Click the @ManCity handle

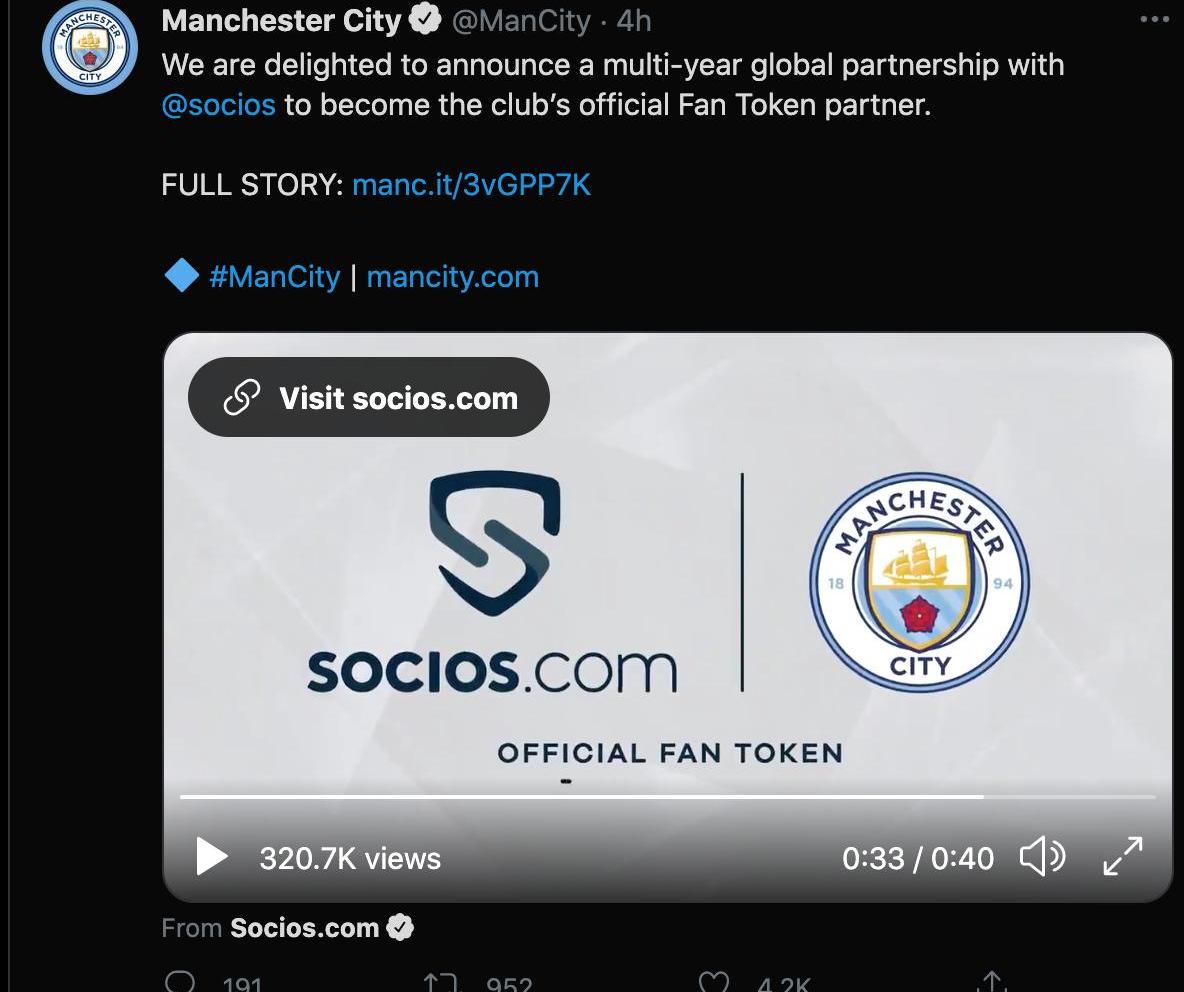click(x=521, y=20)
